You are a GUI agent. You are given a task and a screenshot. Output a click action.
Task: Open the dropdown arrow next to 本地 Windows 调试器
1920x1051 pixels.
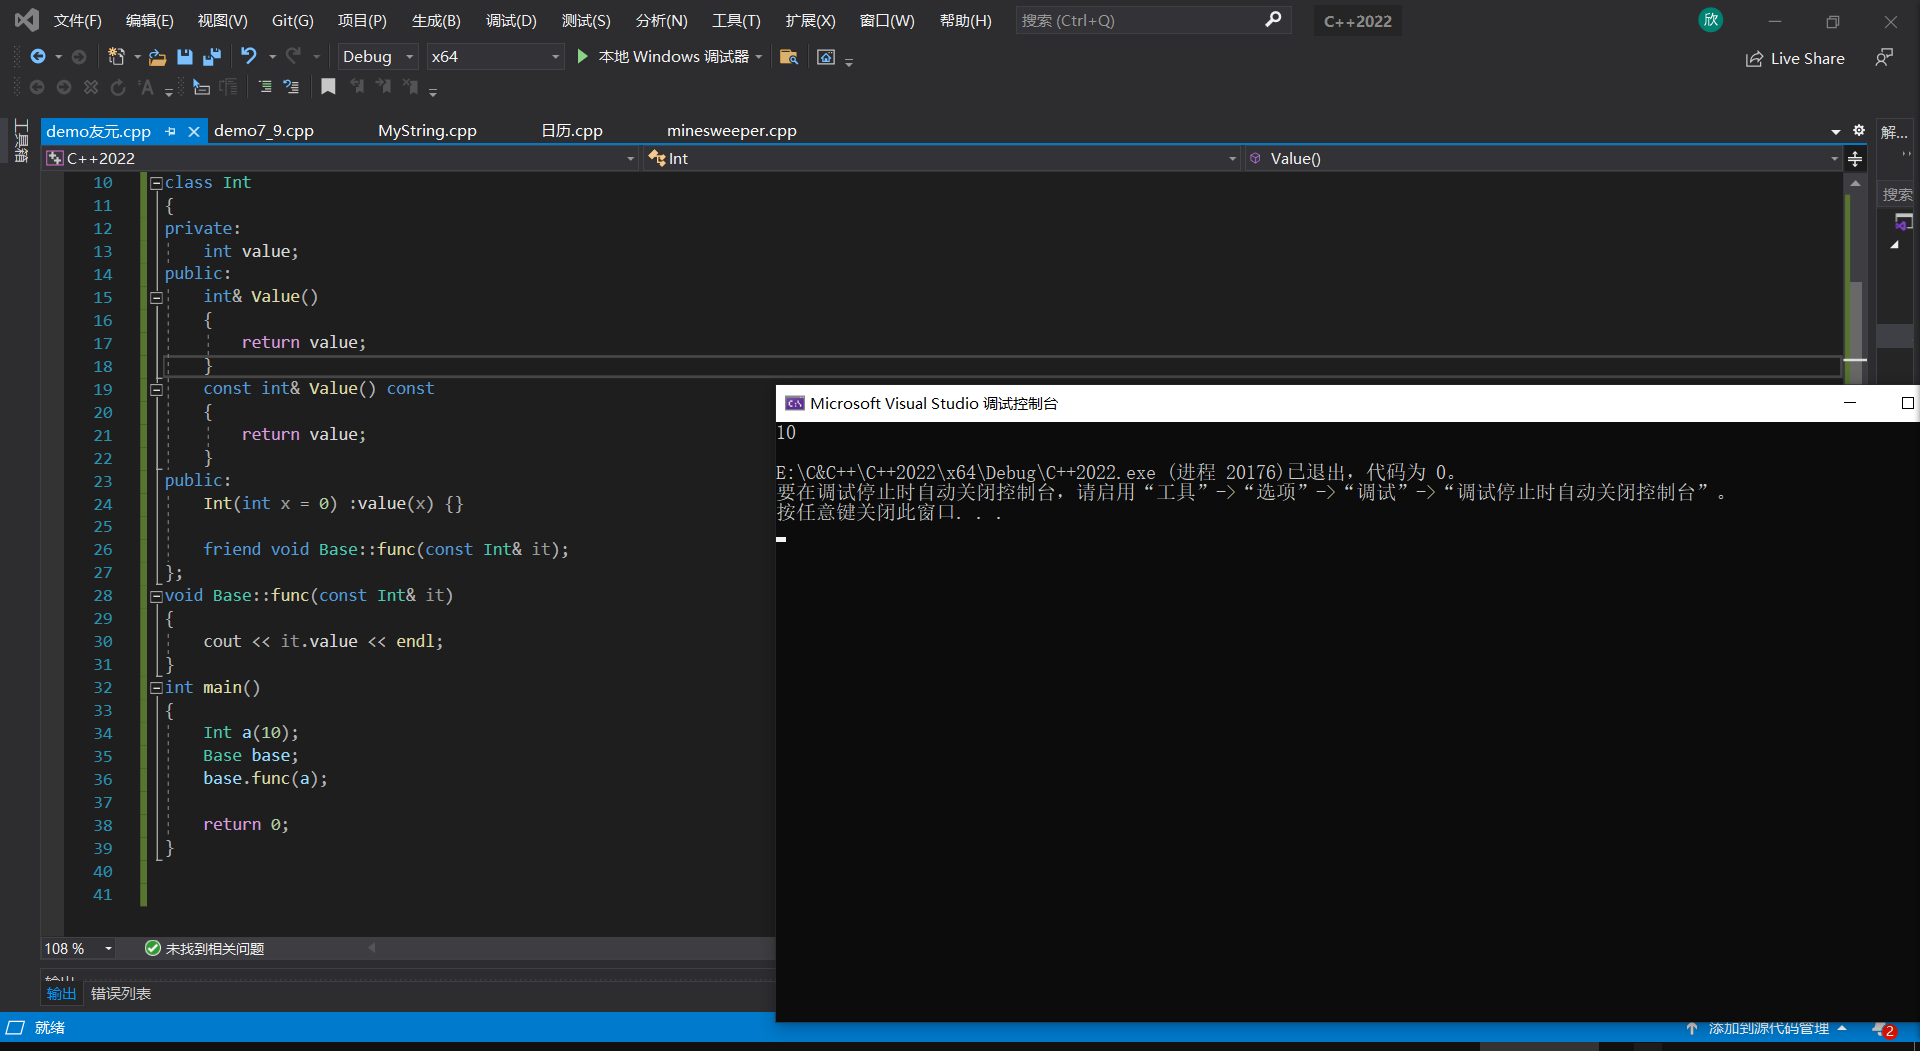click(759, 57)
